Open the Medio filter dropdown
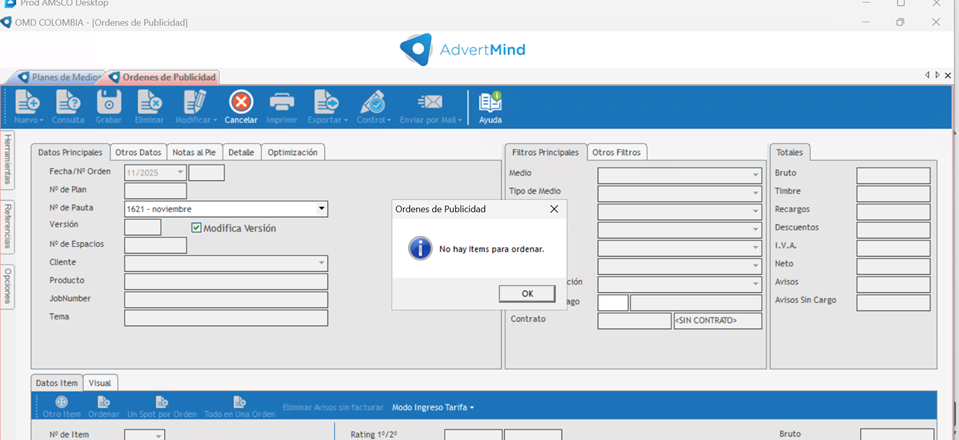 [x=756, y=175]
